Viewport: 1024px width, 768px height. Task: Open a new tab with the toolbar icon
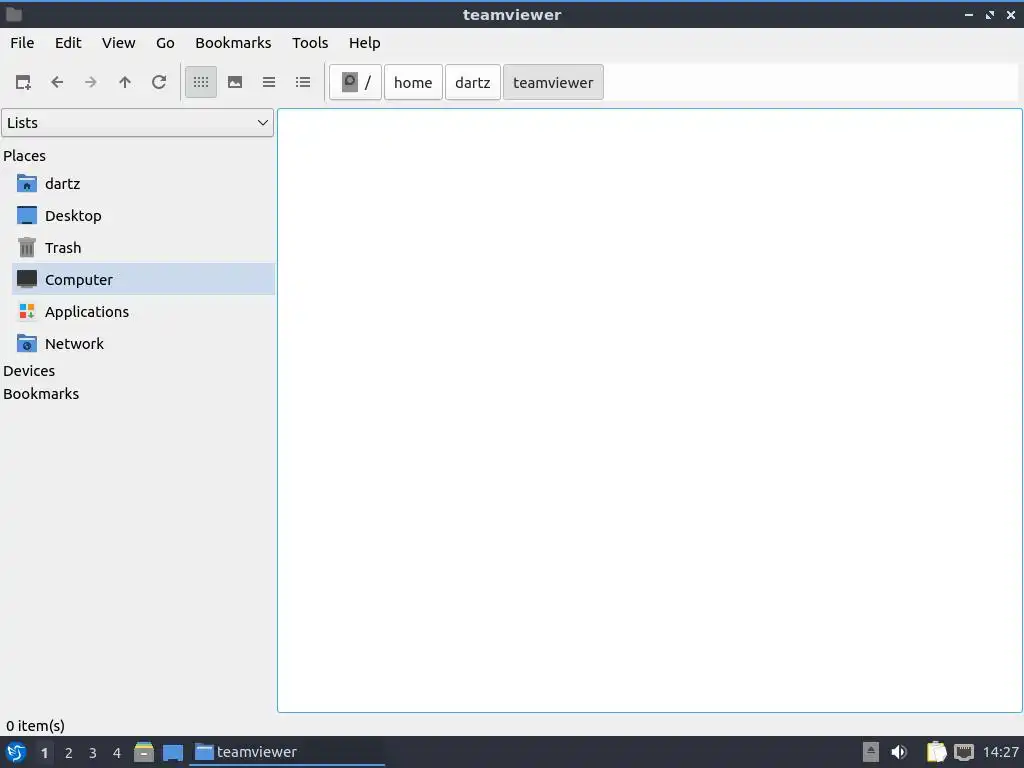(x=23, y=82)
